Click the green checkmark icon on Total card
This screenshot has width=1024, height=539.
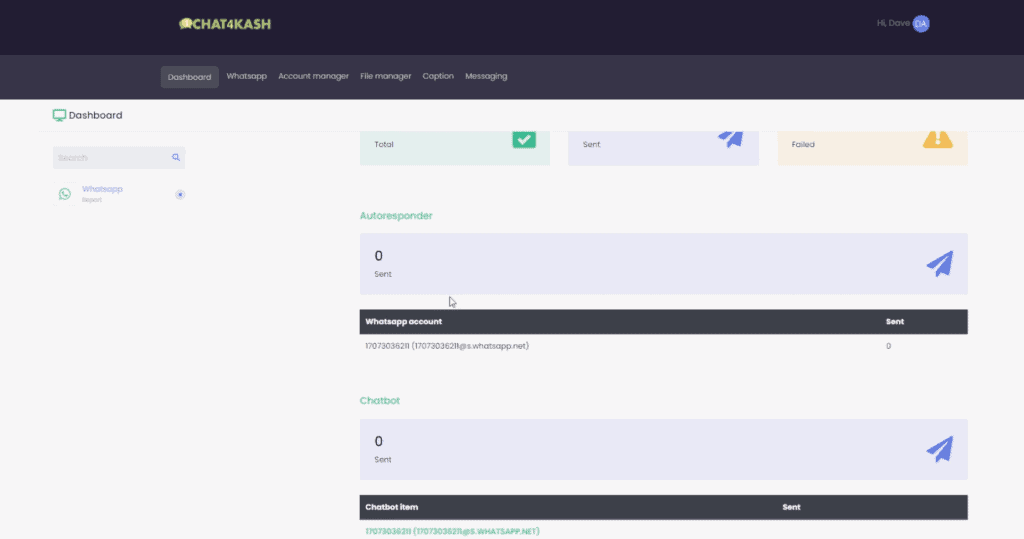[524, 139]
